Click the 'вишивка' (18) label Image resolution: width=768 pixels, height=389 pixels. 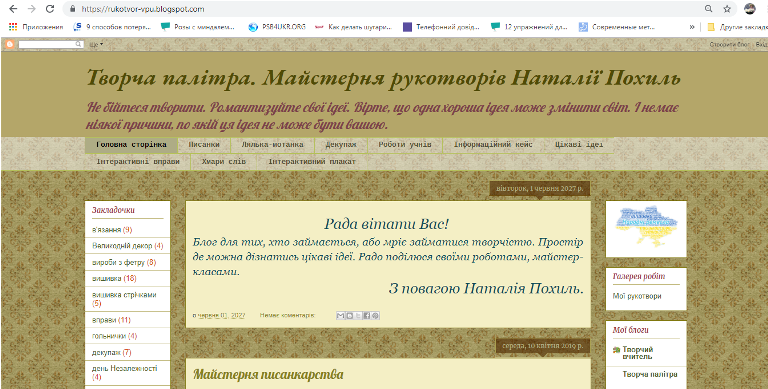pos(106,279)
